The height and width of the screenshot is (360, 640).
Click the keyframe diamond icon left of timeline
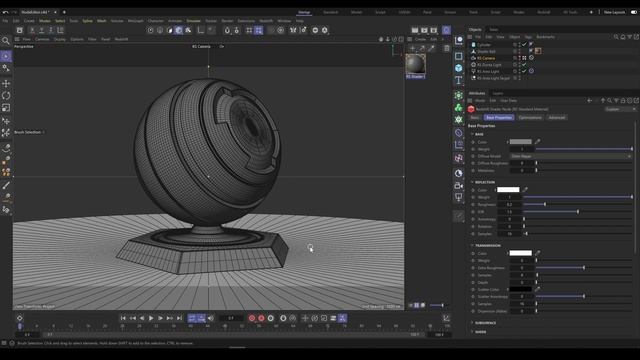20,318
